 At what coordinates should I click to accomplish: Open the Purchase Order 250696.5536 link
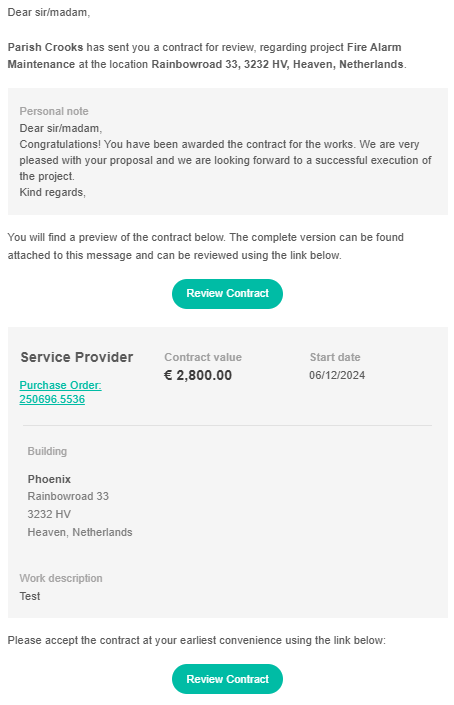tap(60, 392)
